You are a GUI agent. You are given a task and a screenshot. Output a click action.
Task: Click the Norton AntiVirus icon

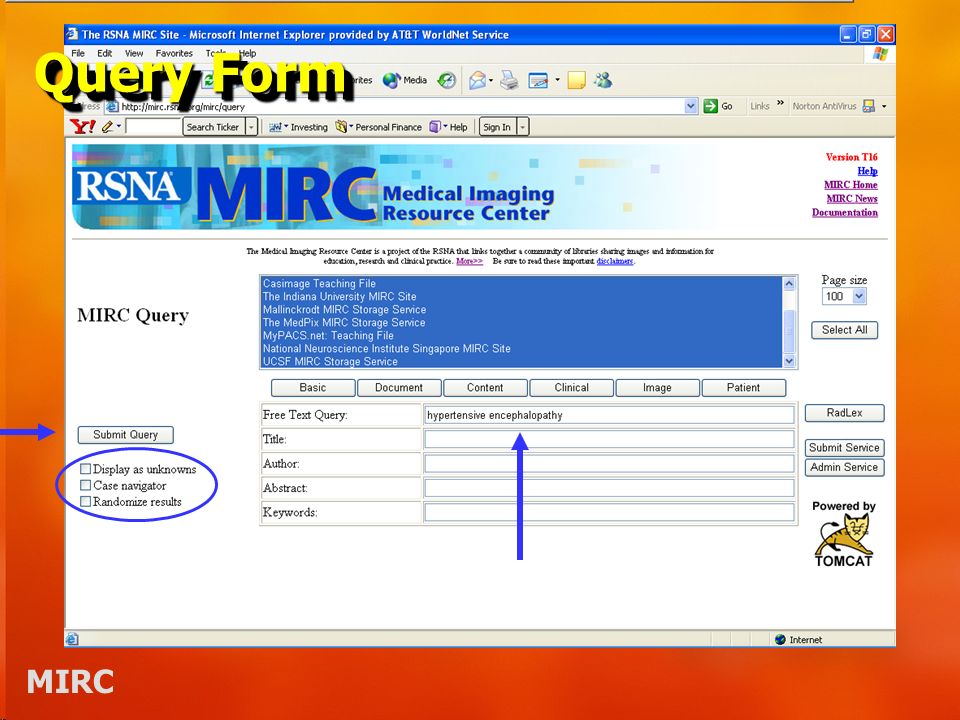click(x=868, y=106)
